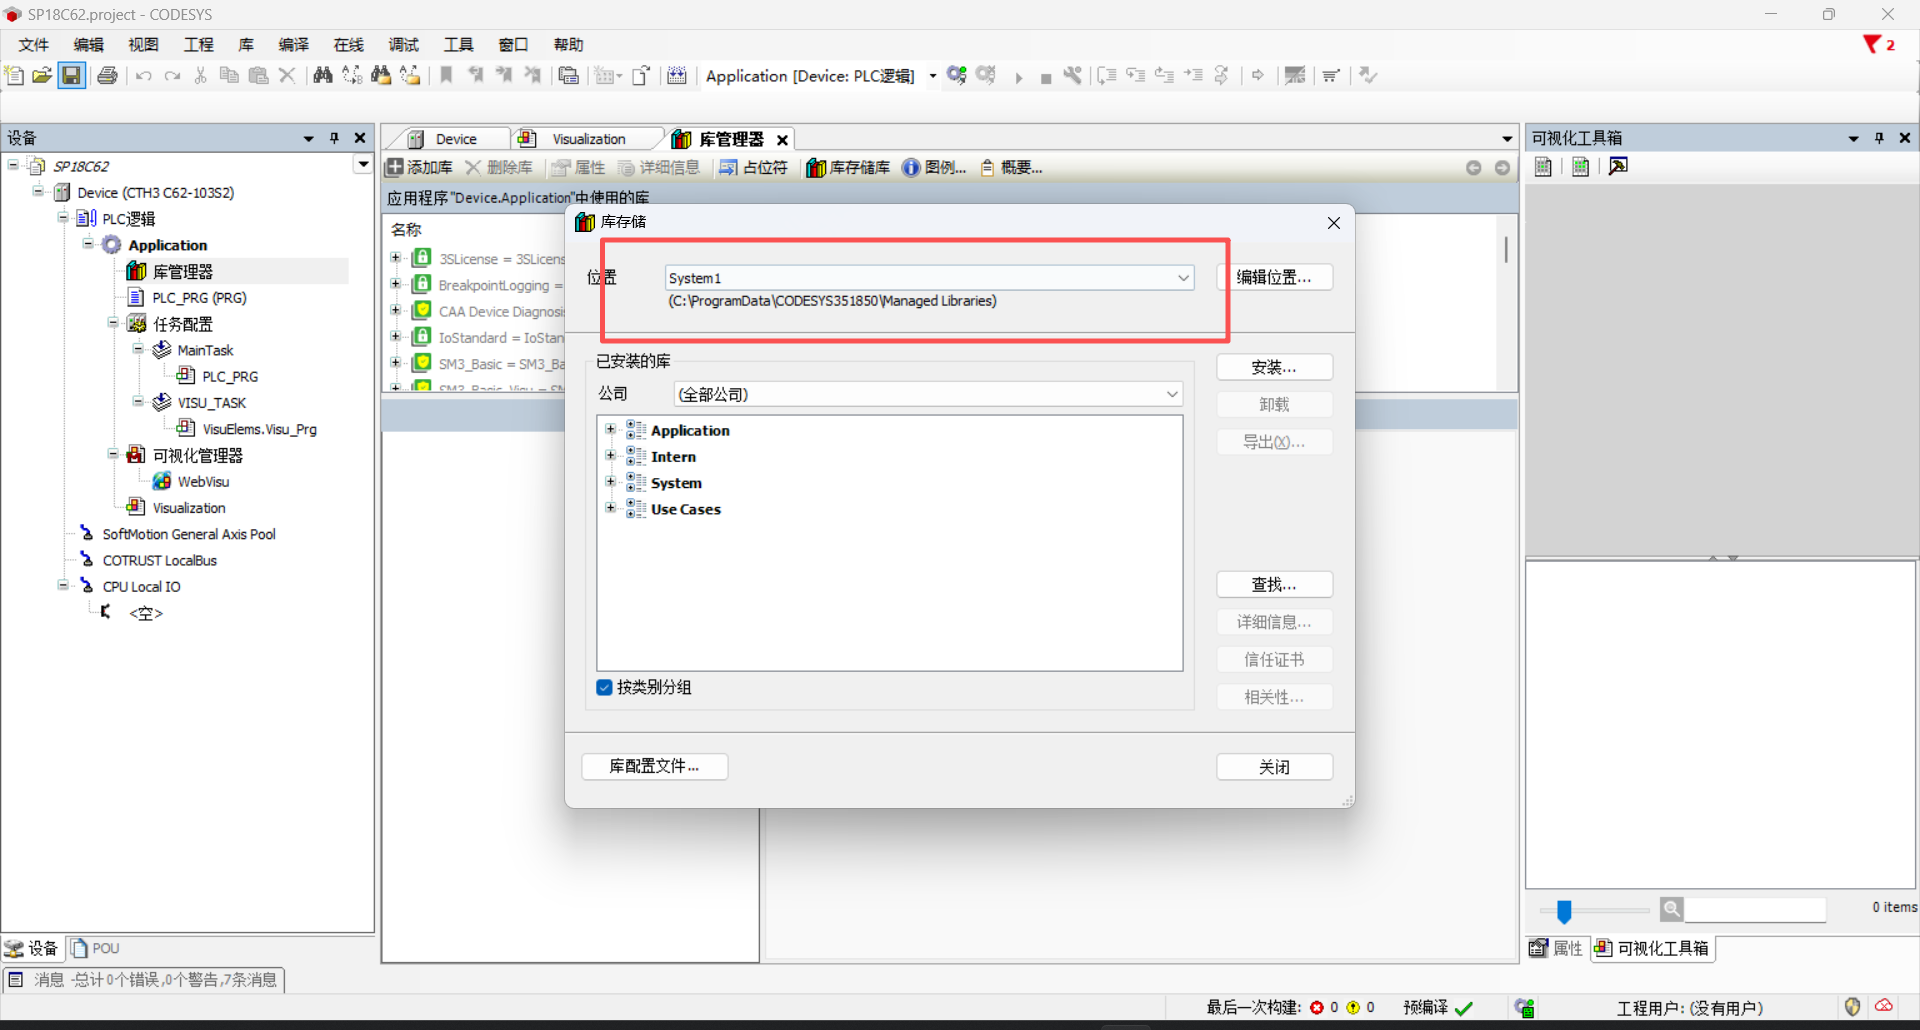Viewport: 1920px width, 1030px height.
Task: Click Add Library in library manager toolbar
Action: coord(419,167)
